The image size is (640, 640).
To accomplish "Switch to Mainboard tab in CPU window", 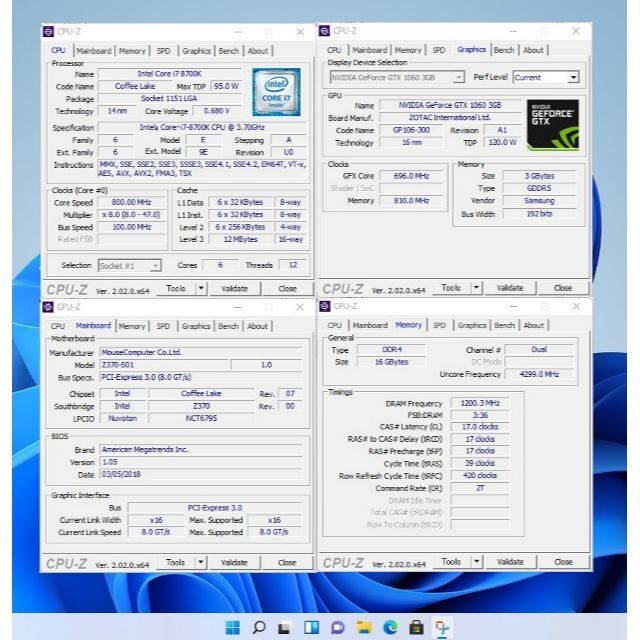I will [94, 51].
